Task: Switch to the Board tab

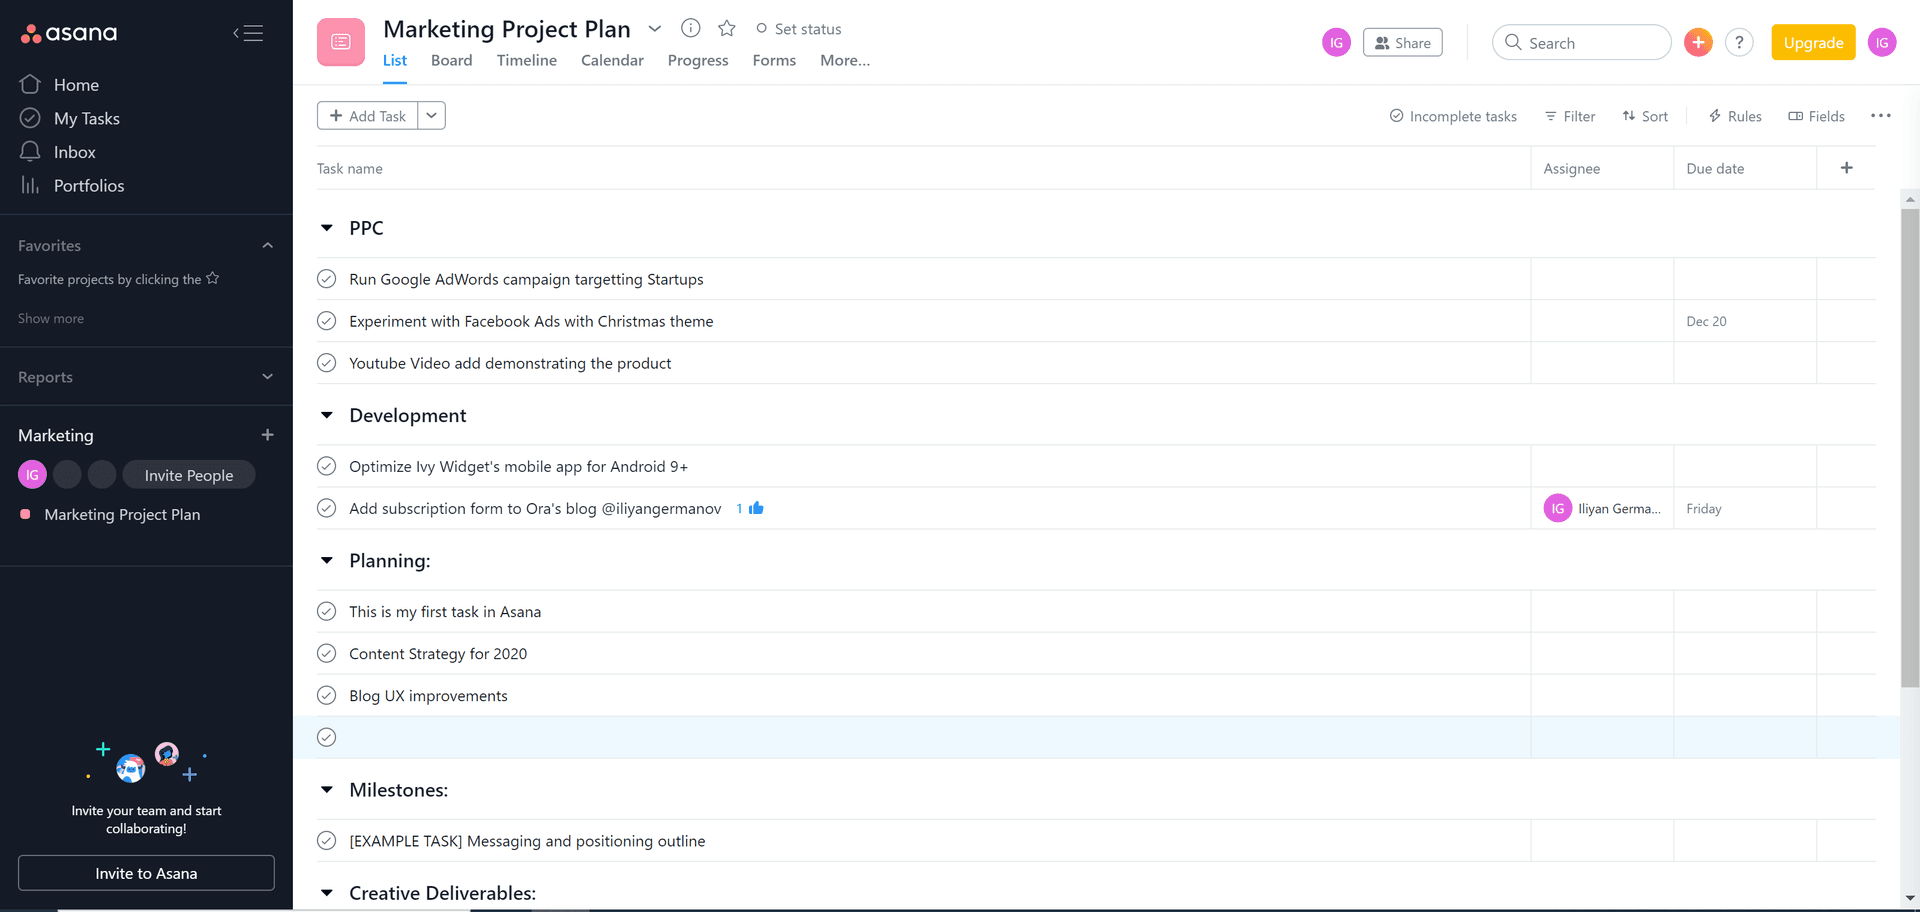Action: coord(452,60)
